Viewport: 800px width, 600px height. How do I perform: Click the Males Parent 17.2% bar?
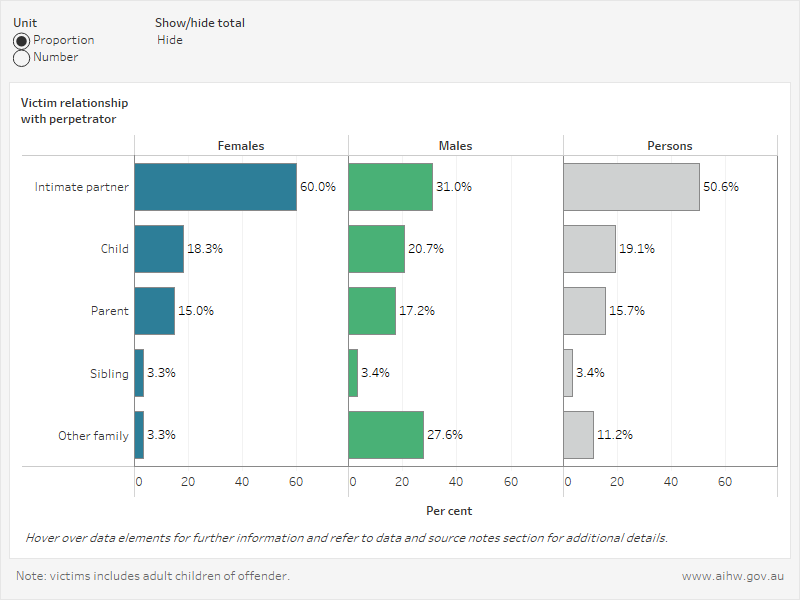pyautogui.click(x=373, y=310)
